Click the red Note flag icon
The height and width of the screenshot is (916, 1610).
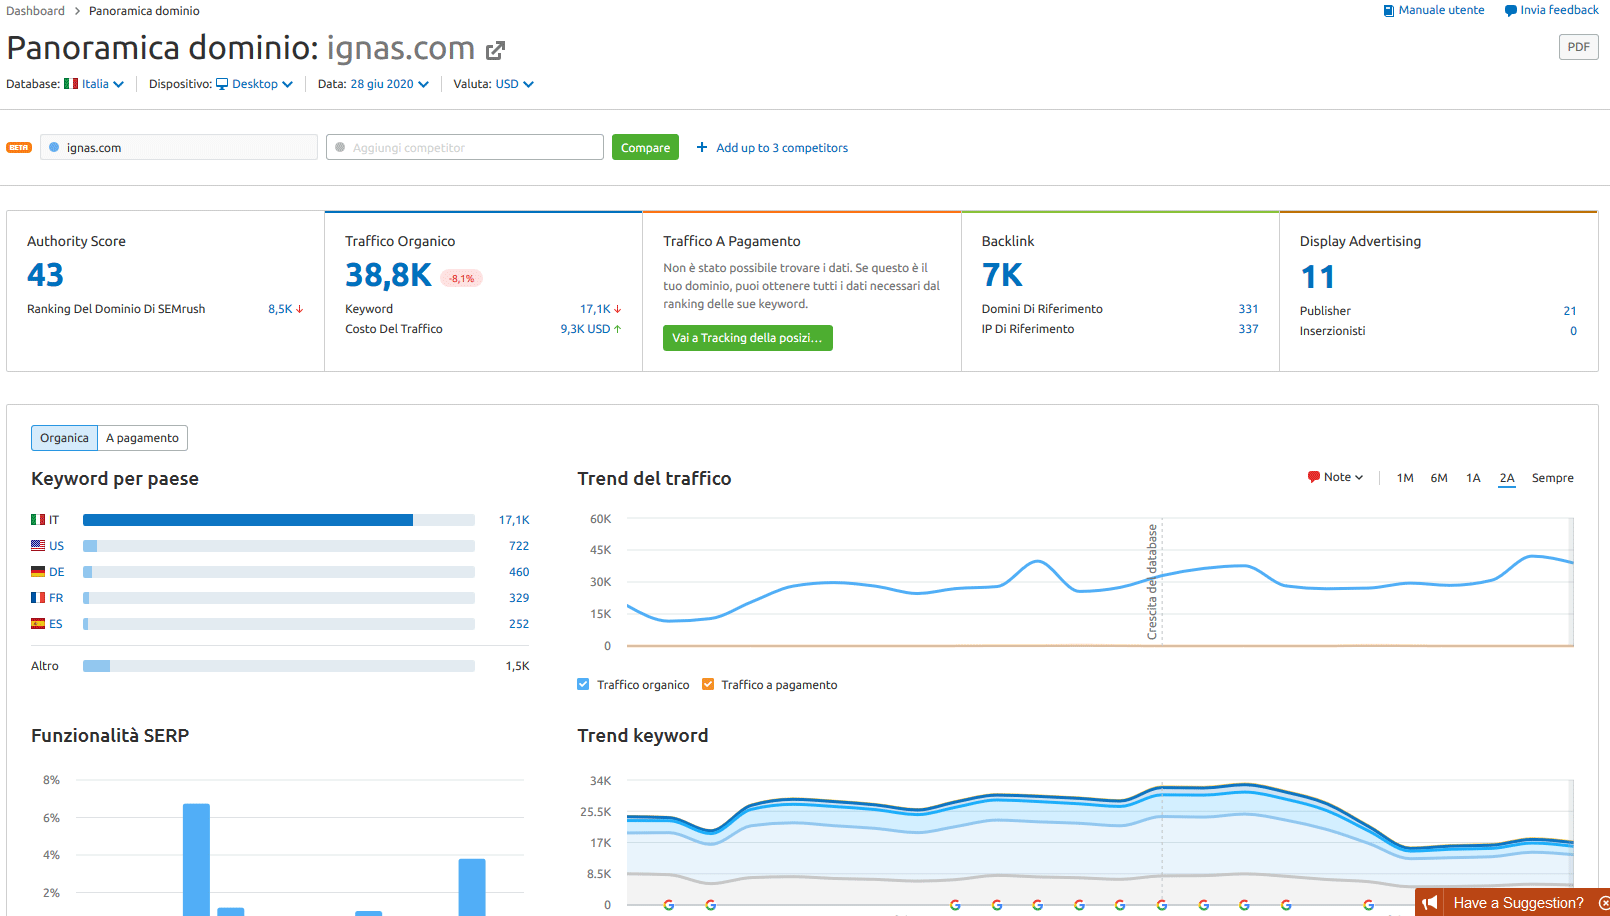(x=1314, y=477)
